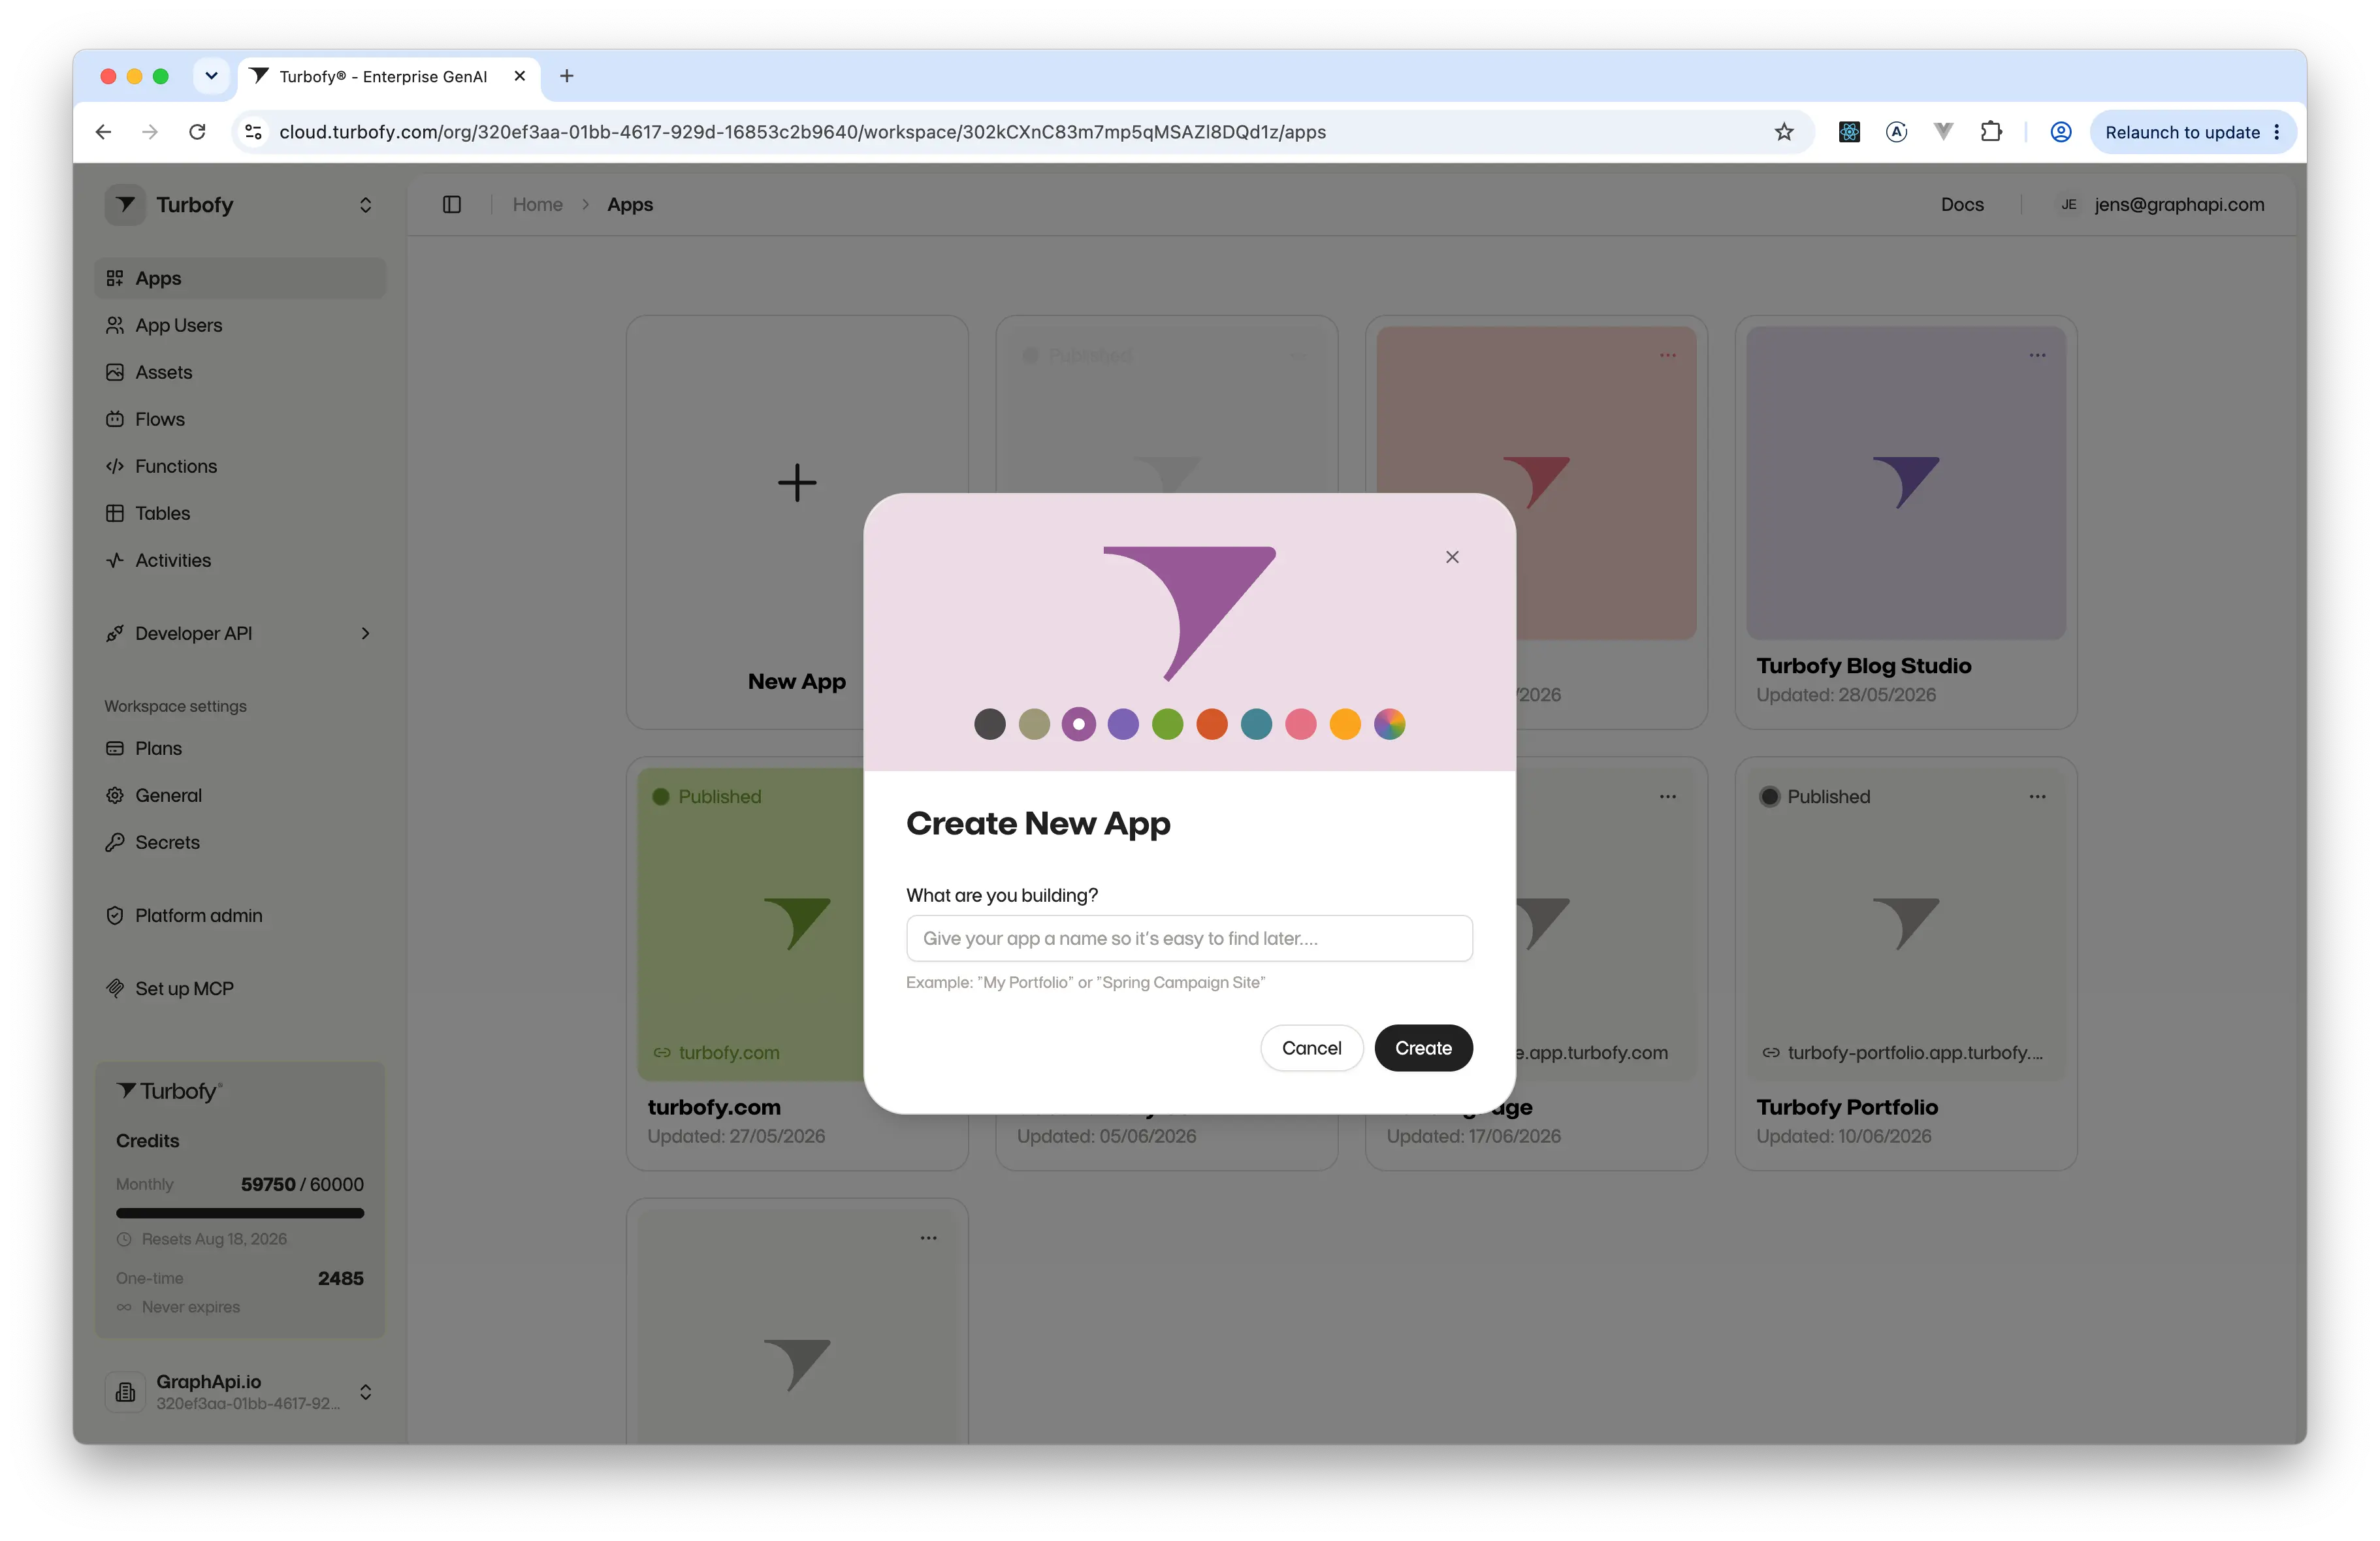Image resolution: width=2380 pixels, height=1541 pixels.
Task: Open the Plans settings page
Action: tap(240, 748)
